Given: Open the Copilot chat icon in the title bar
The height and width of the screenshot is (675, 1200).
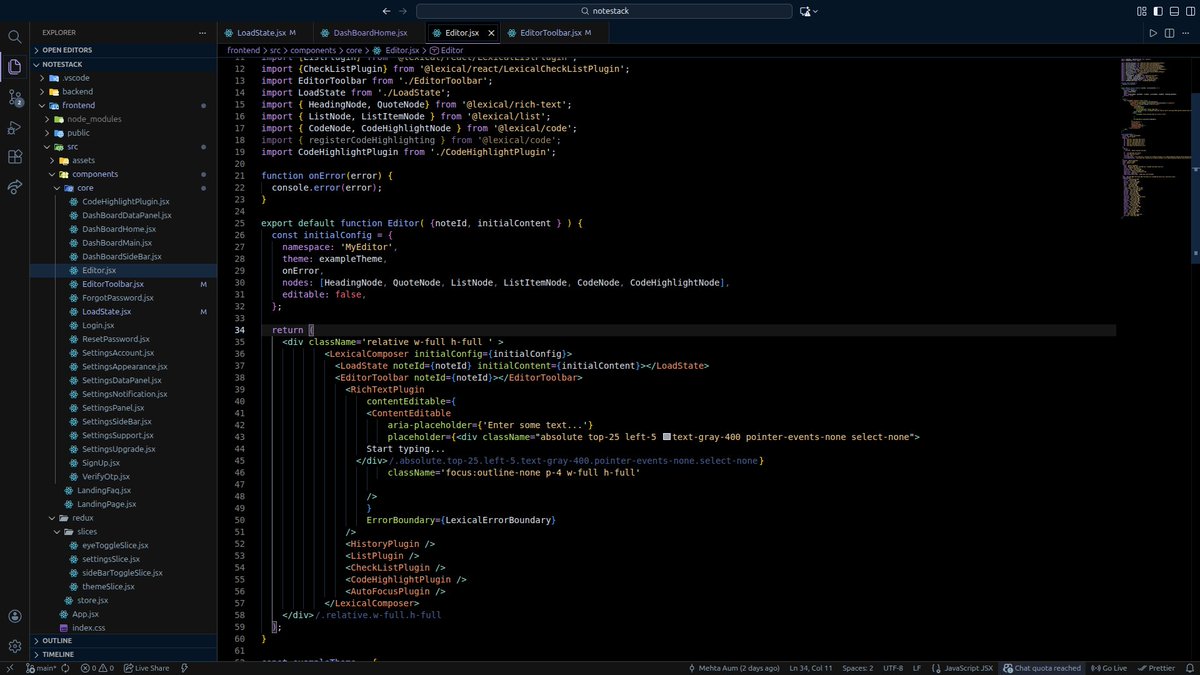Looking at the screenshot, I should (x=805, y=10).
